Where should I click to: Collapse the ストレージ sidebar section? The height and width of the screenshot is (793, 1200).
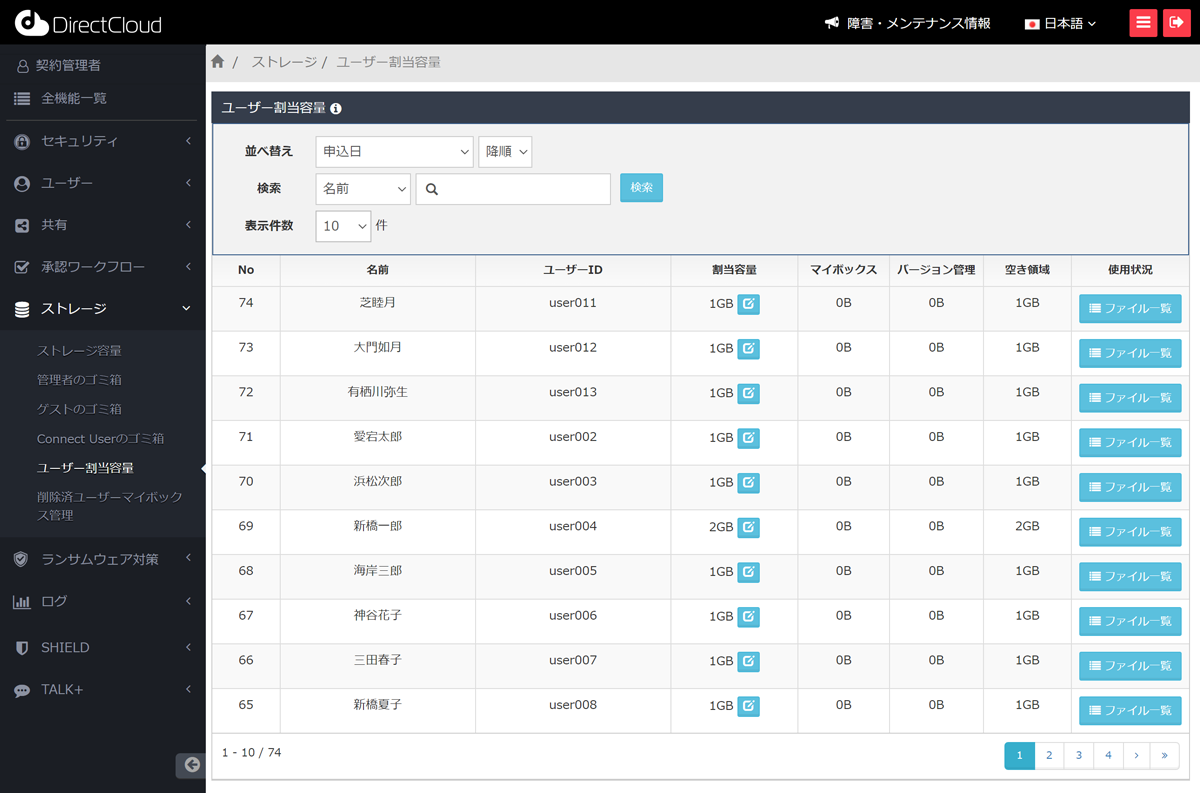[x=103, y=309]
